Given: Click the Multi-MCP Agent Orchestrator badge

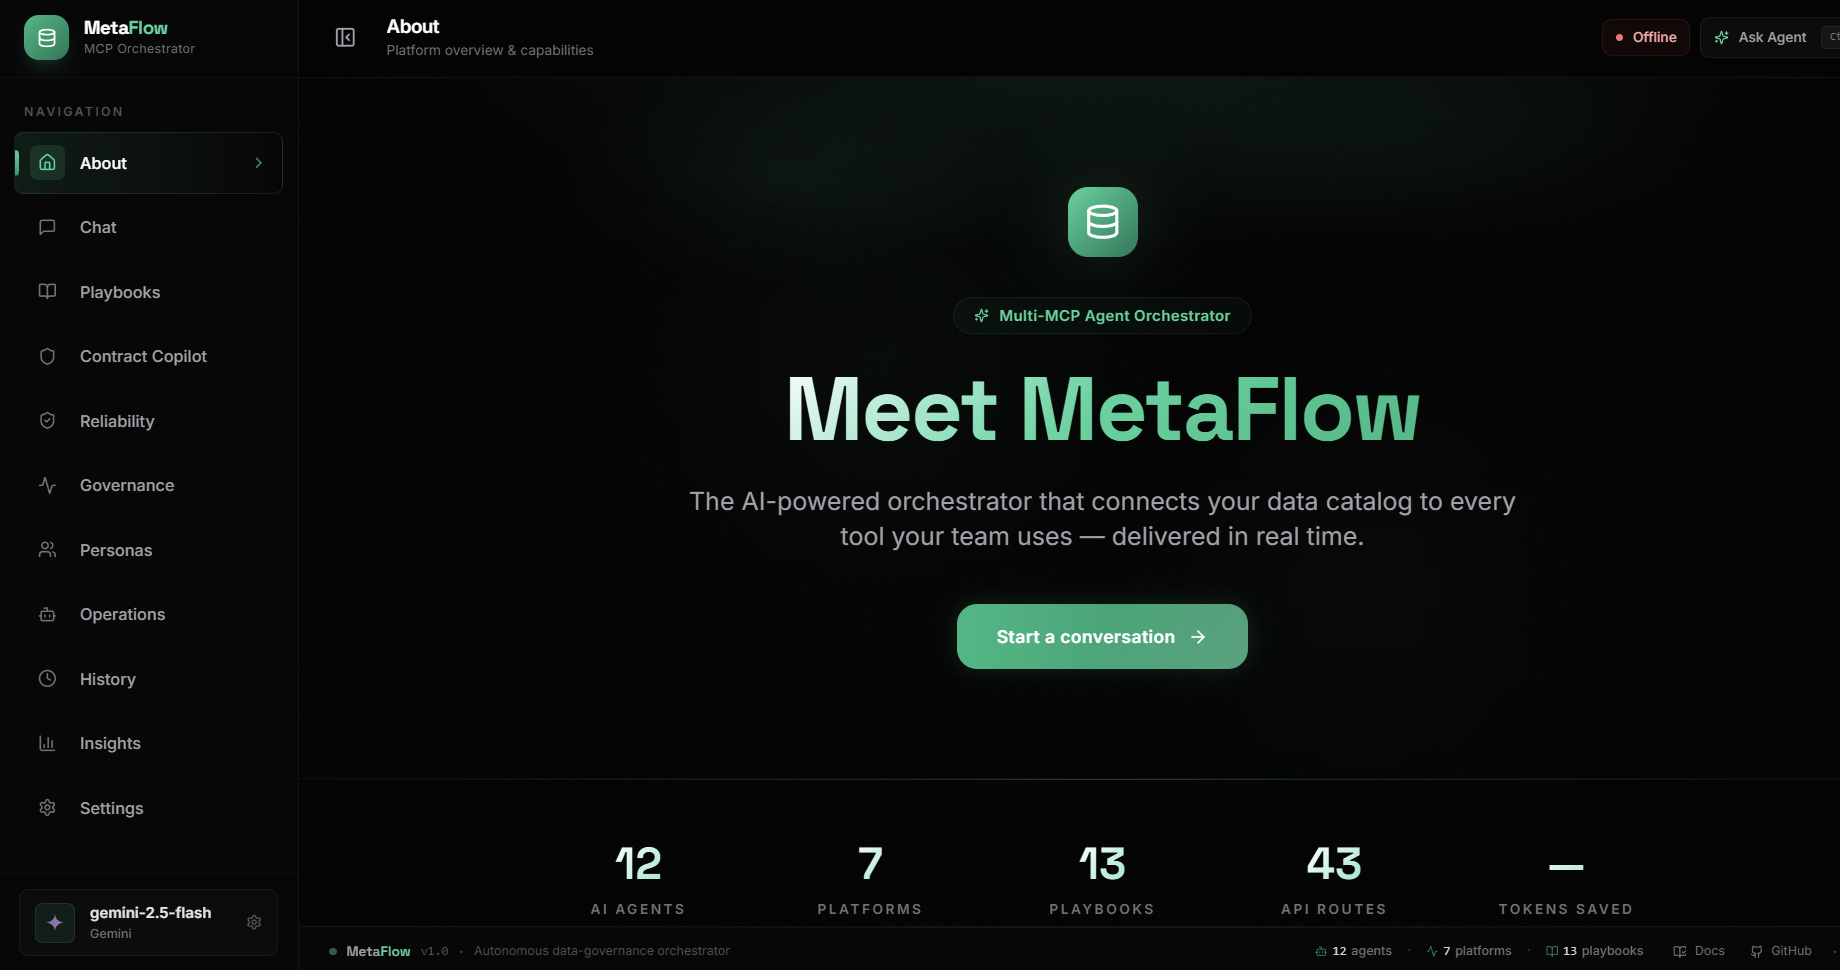Looking at the screenshot, I should (x=1102, y=315).
